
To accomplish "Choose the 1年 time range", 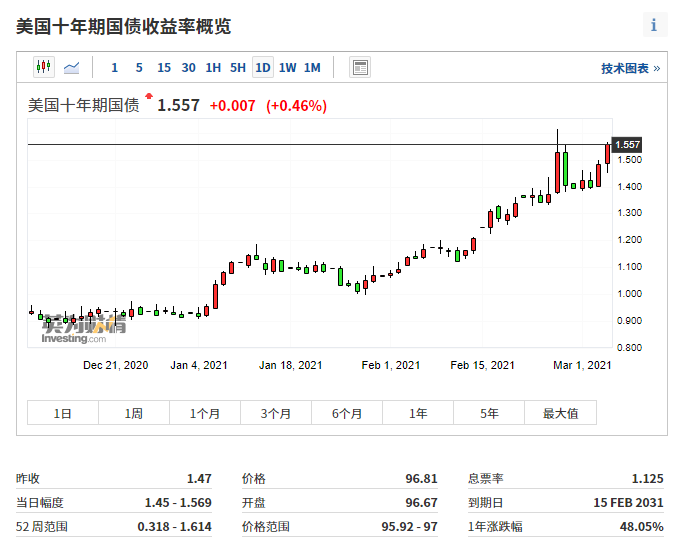I will tap(418, 413).
